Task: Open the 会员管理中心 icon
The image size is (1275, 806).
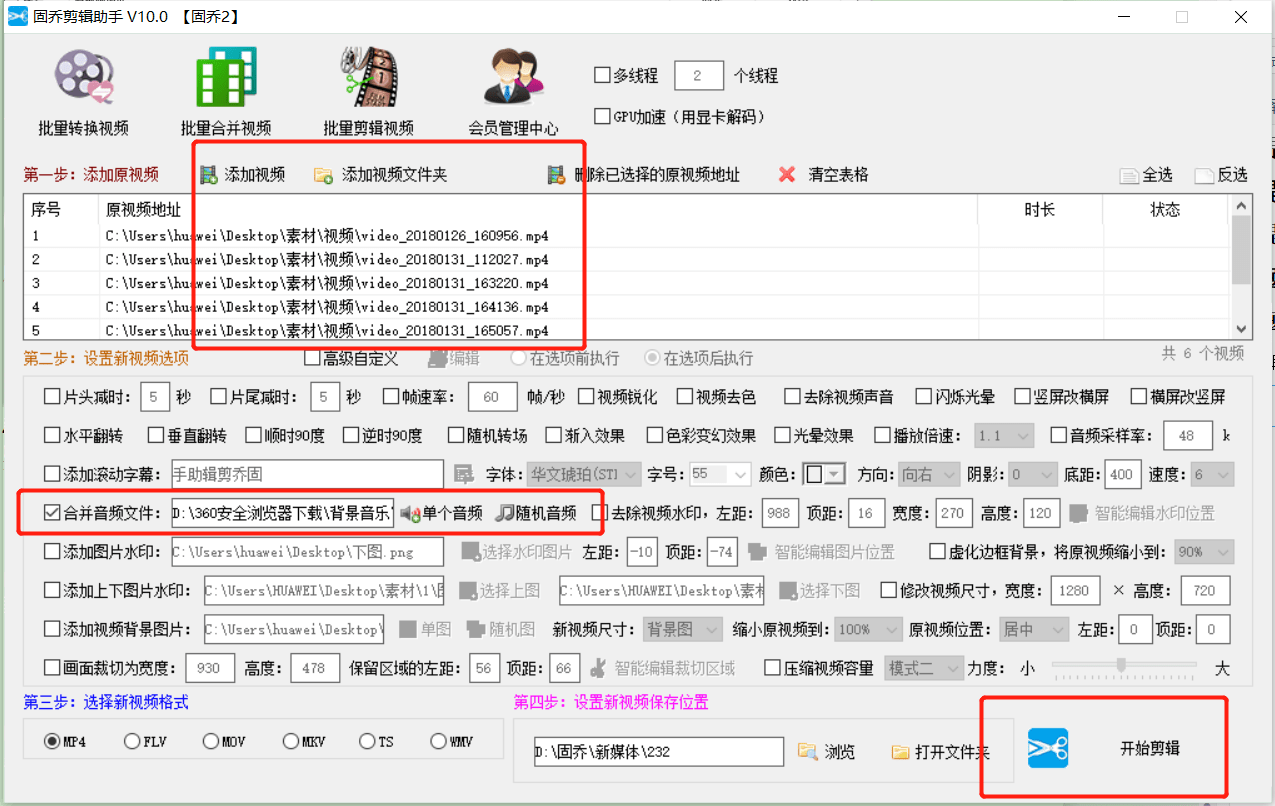Action: coord(513,78)
